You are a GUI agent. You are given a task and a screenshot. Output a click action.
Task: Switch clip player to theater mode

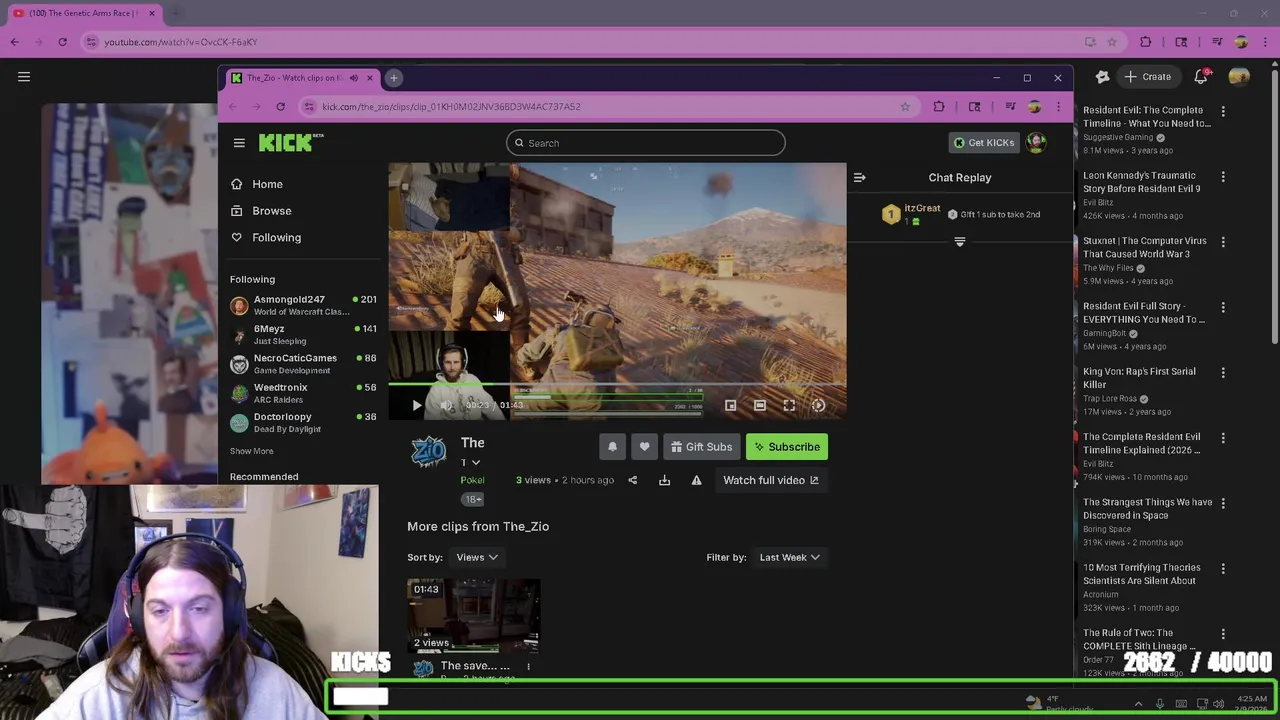pyautogui.click(x=760, y=405)
